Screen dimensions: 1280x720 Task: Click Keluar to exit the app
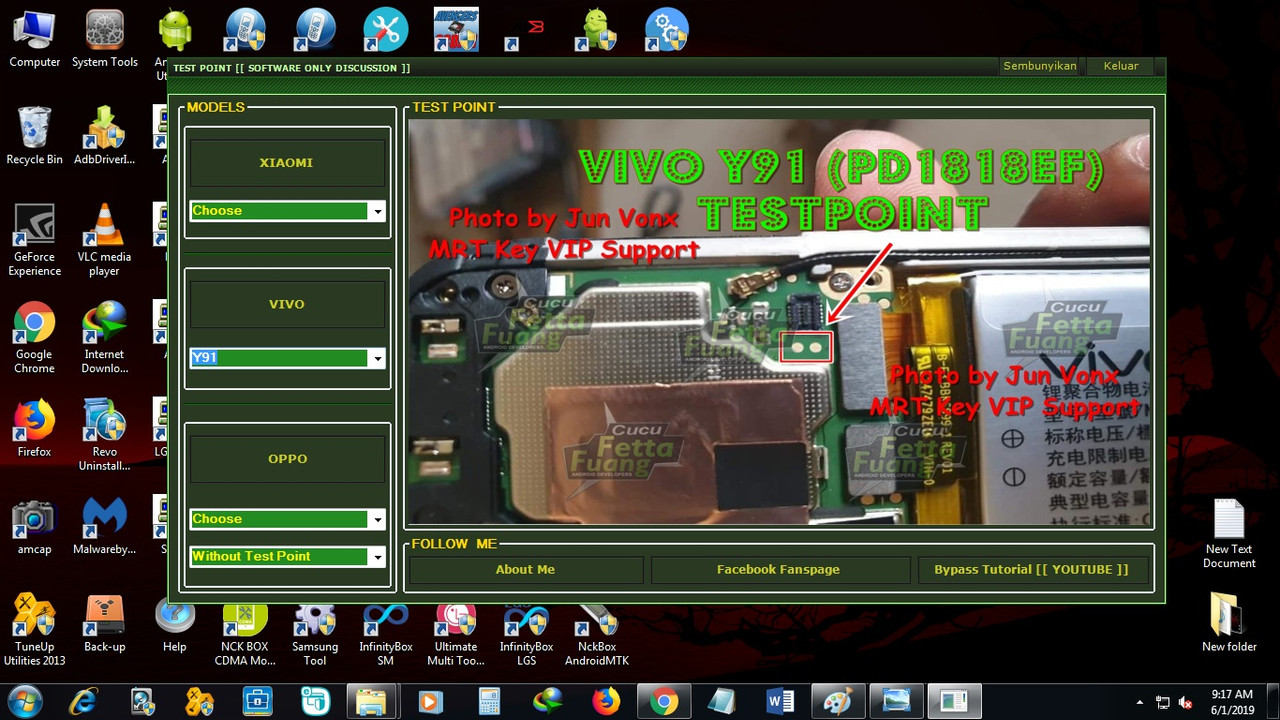1121,66
